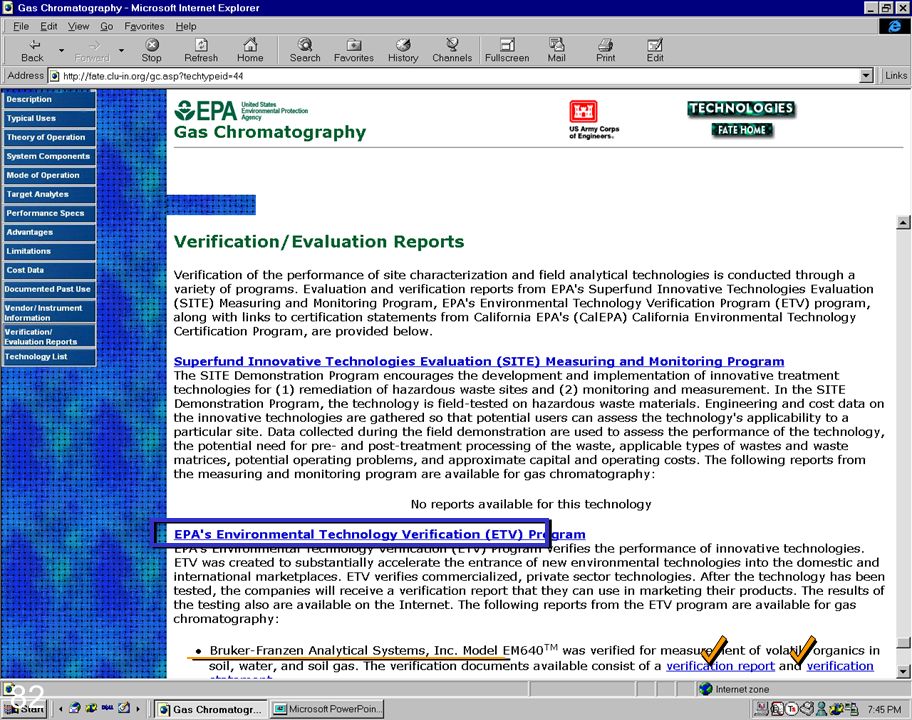Open the Windows Start button
Image resolution: width=912 pixels, height=720 pixels.
tap(24, 708)
